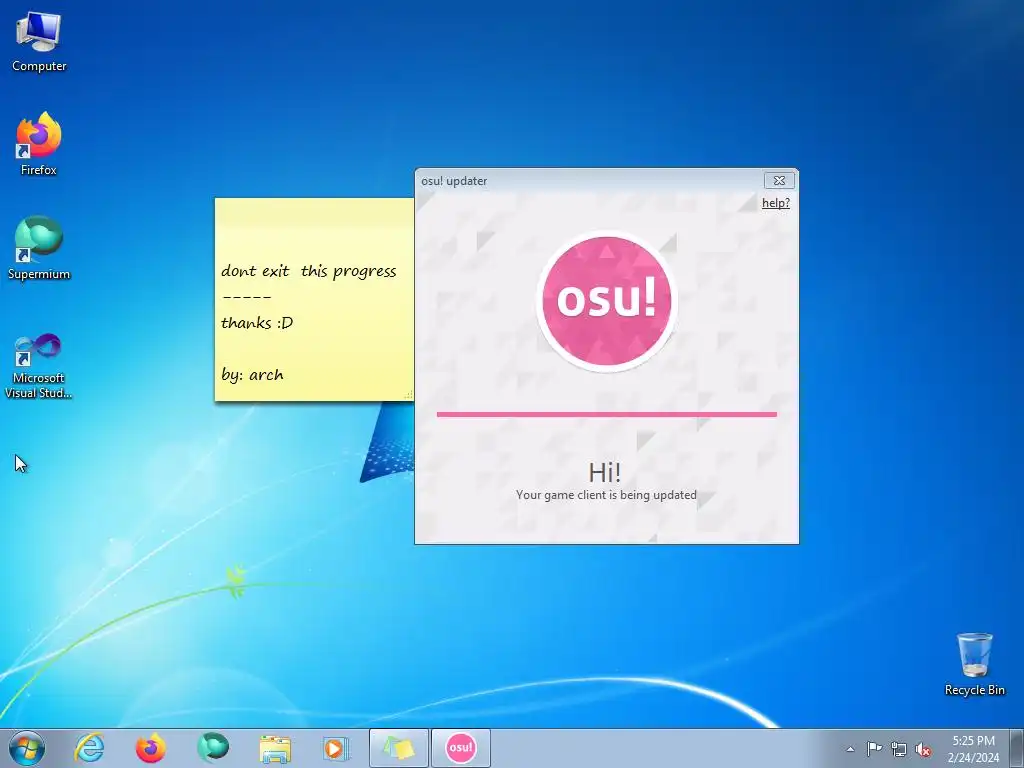1024x768 pixels.
Task: Open network status tray icon
Action: pos(899,749)
